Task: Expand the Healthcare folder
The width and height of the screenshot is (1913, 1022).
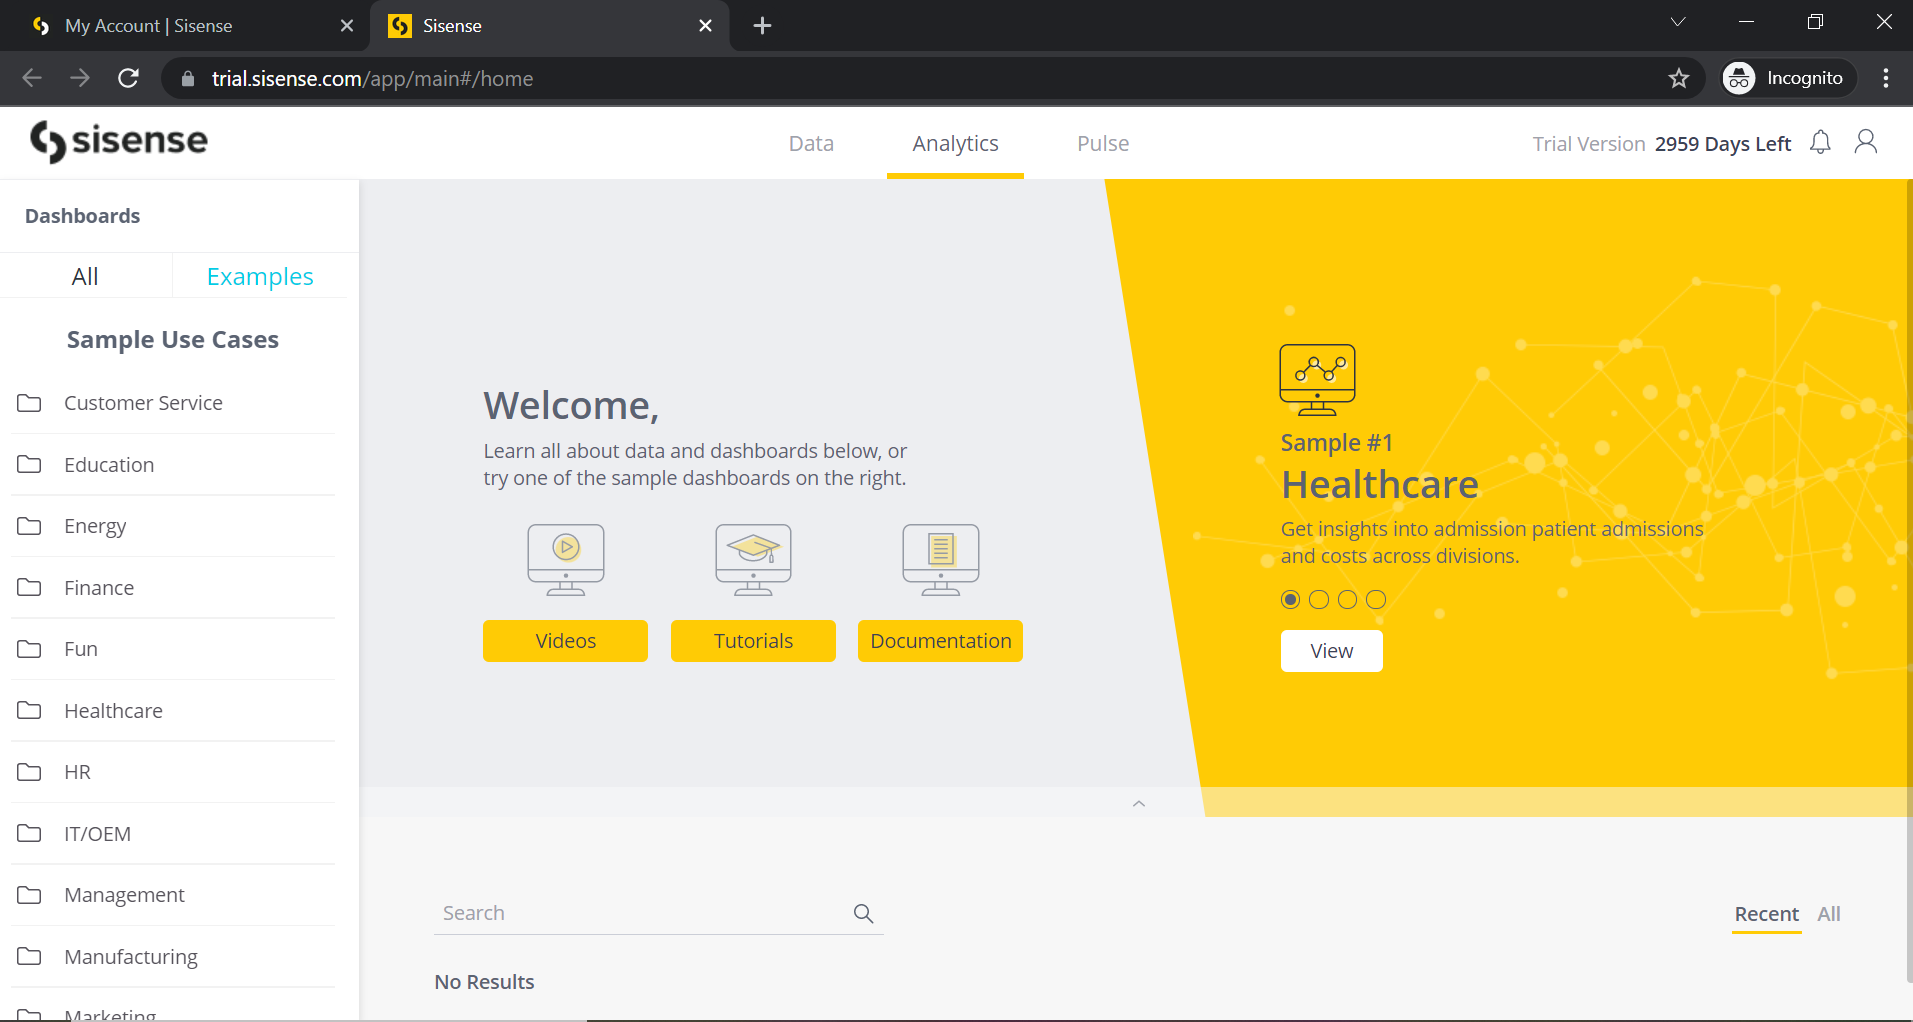Action: coord(113,711)
